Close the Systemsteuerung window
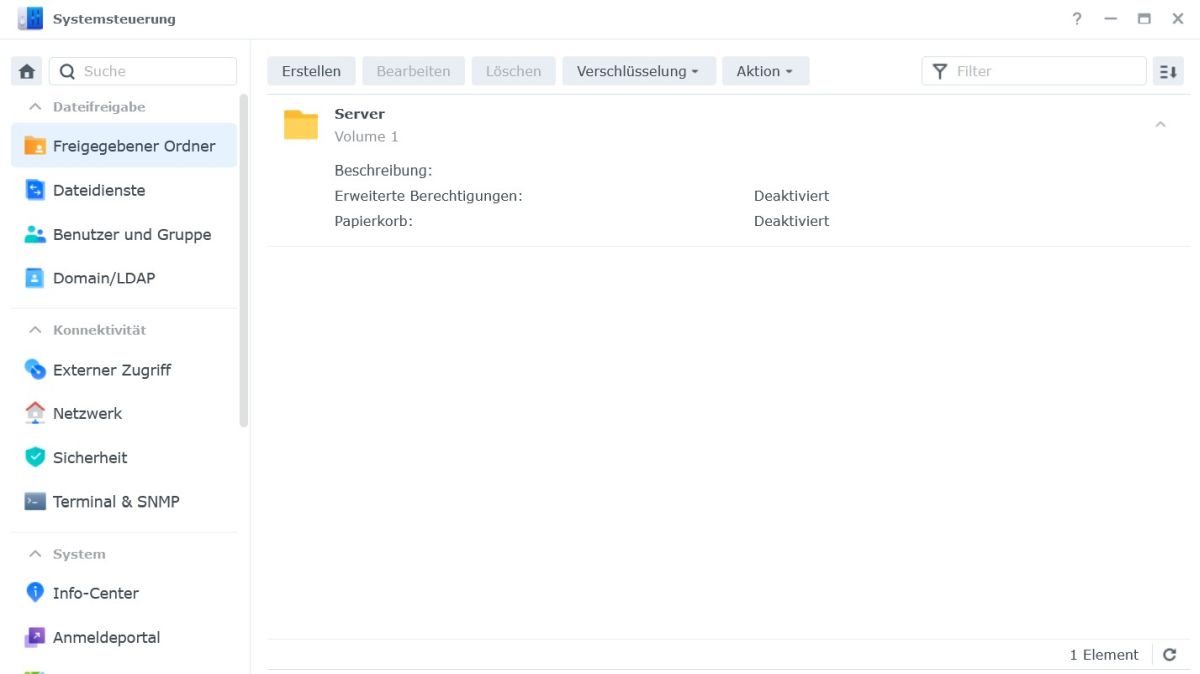 1178,19
